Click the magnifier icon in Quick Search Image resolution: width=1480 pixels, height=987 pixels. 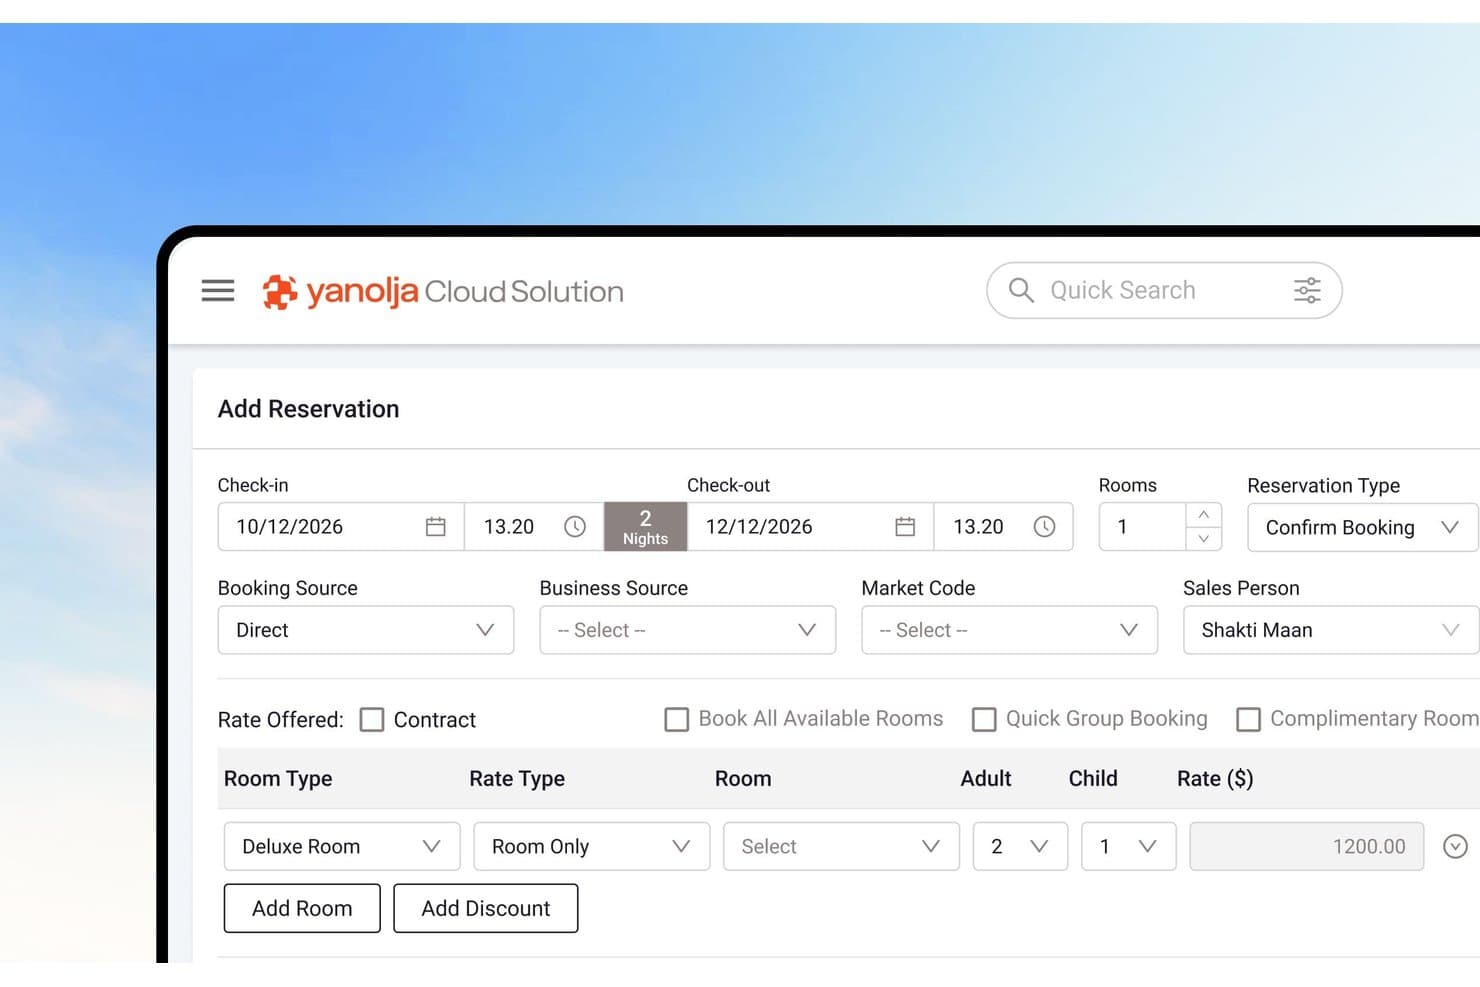click(x=1021, y=290)
